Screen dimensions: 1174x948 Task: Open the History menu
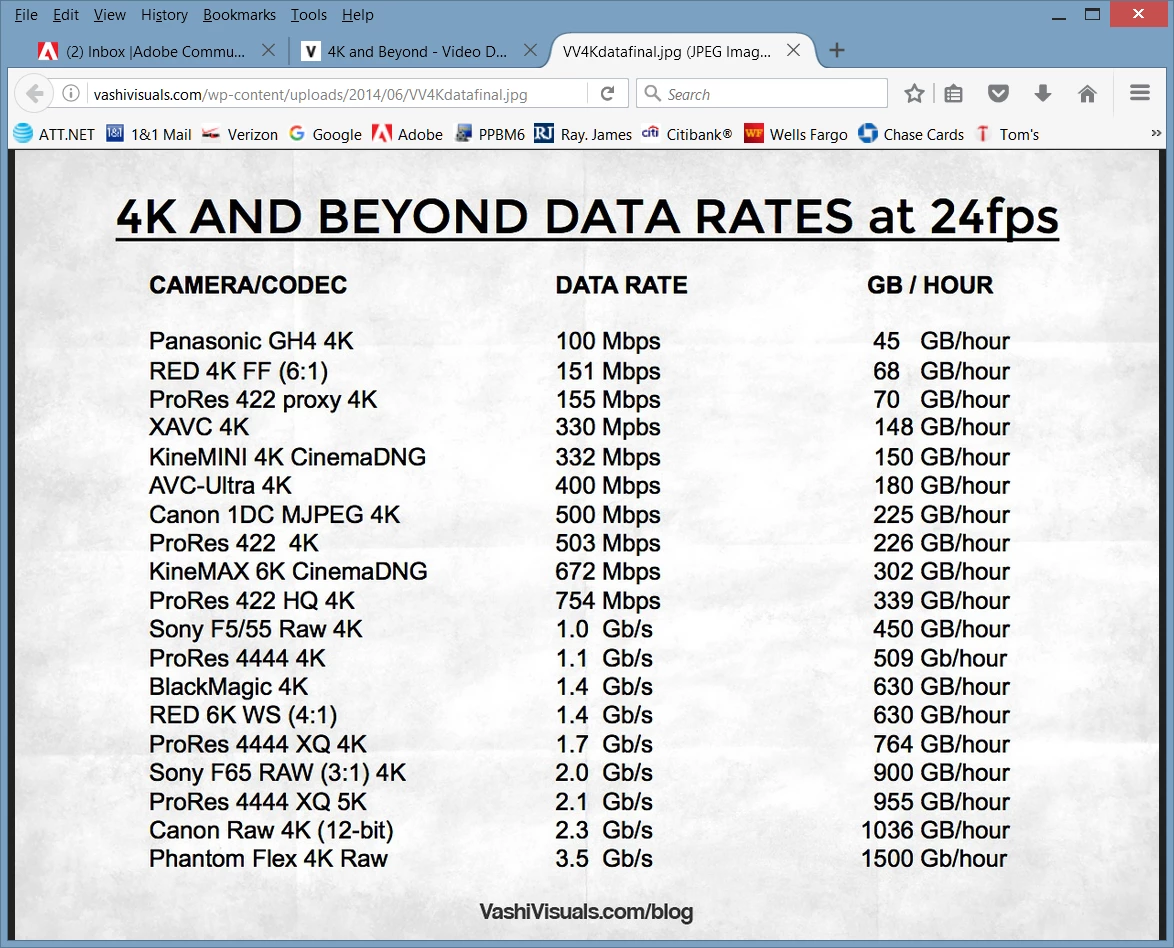164,14
